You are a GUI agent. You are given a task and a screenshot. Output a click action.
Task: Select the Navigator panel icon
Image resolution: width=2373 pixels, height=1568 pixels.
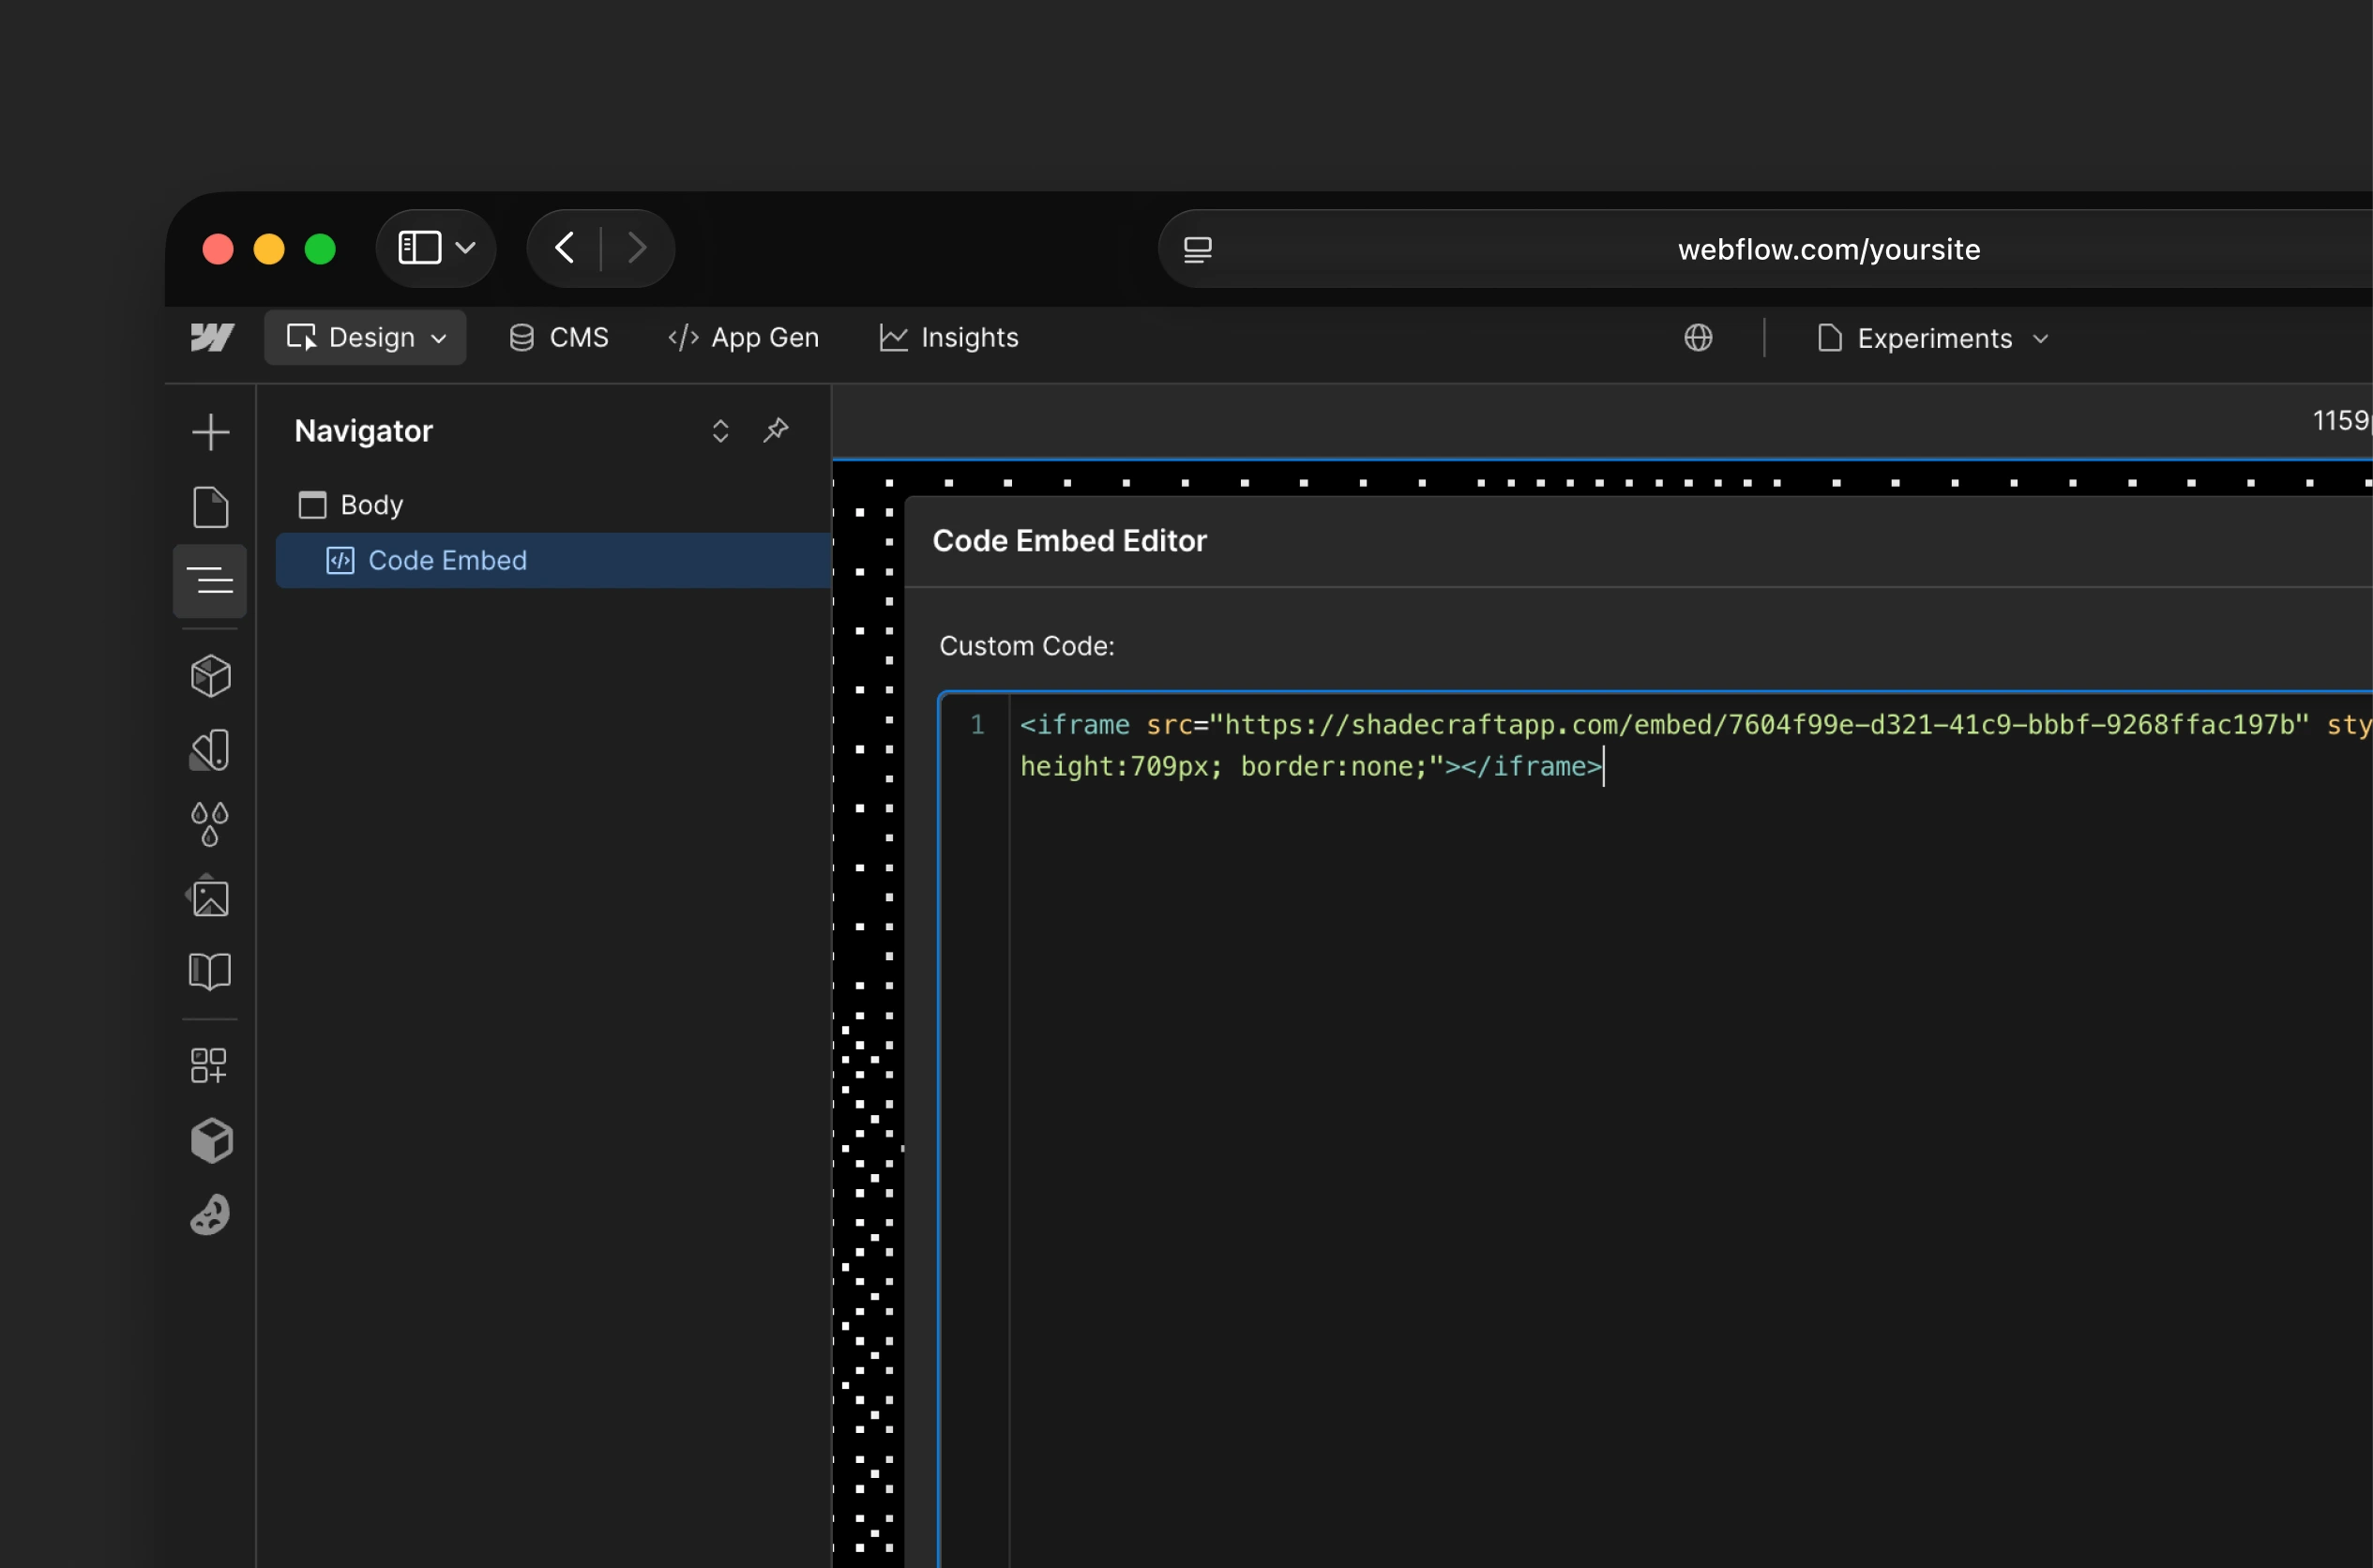(x=210, y=581)
